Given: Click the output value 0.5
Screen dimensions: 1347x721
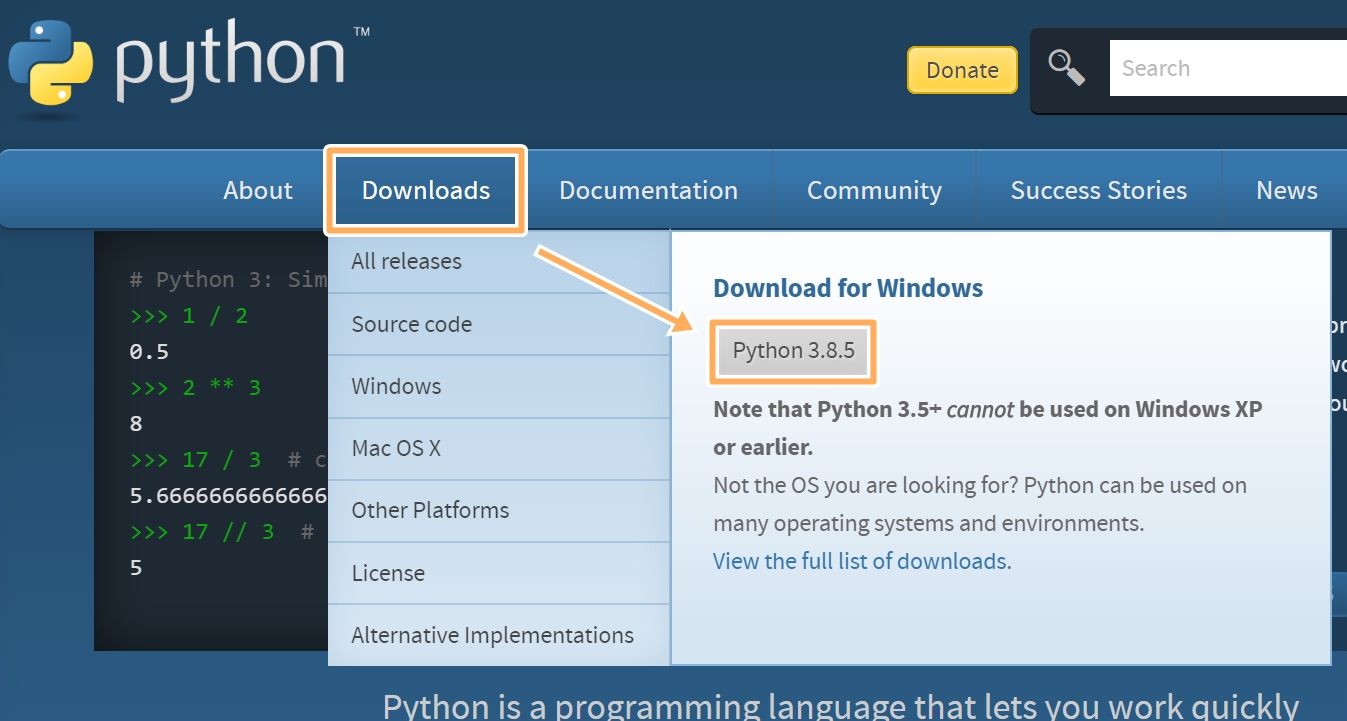Looking at the screenshot, I should click(x=149, y=352).
